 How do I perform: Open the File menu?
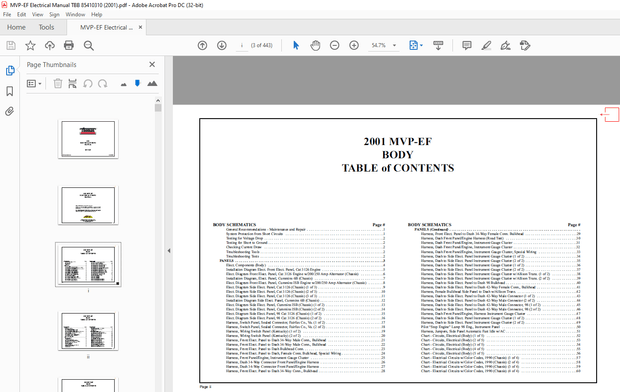7,15
